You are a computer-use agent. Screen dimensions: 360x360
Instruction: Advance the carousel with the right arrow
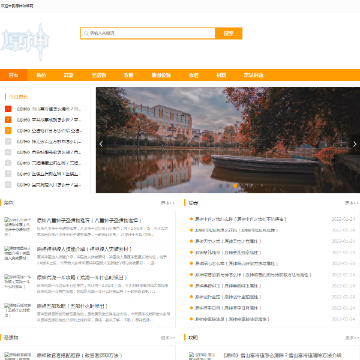tap(354, 144)
